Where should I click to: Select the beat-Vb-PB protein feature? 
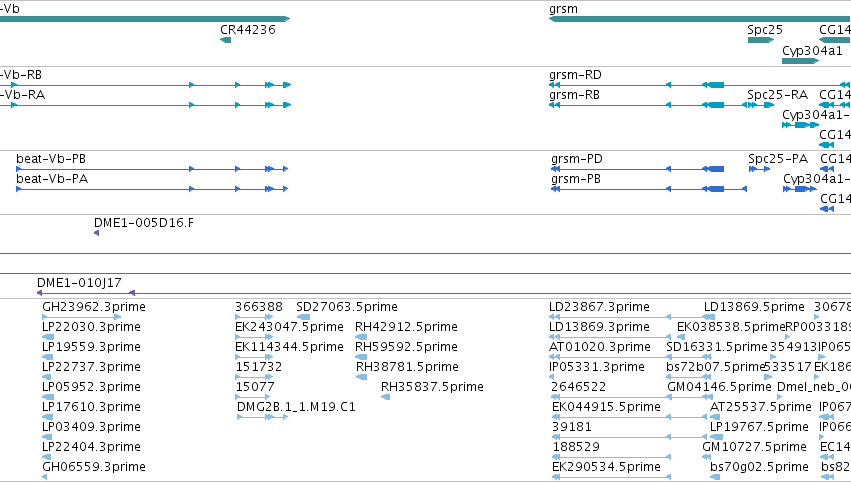point(152,169)
